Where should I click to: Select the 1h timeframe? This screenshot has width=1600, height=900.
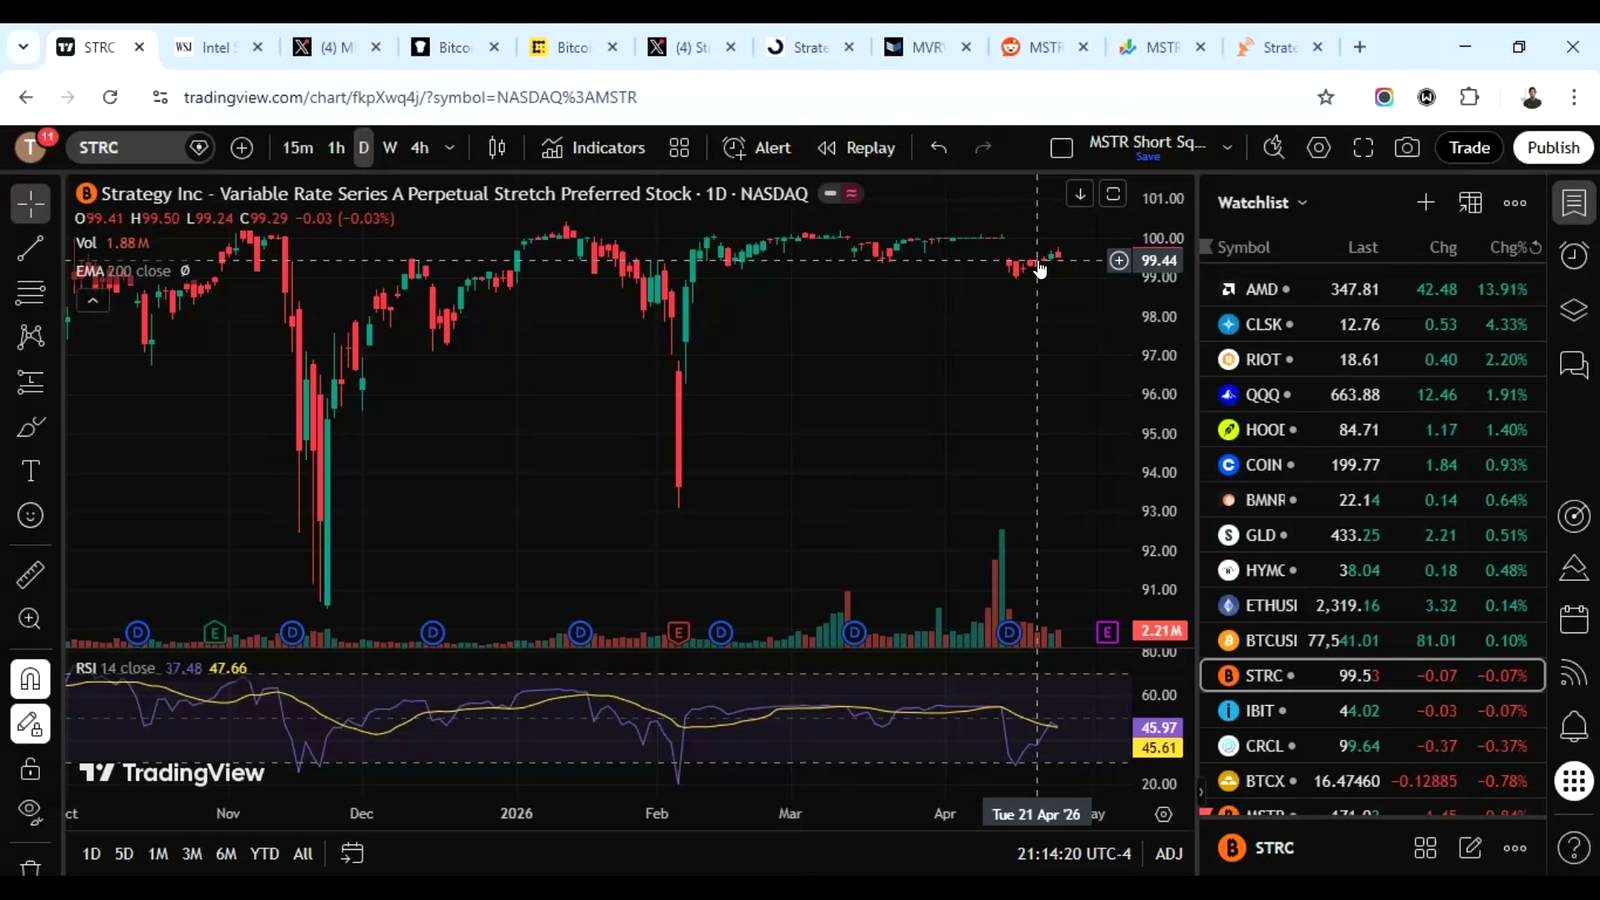[x=336, y=148]
